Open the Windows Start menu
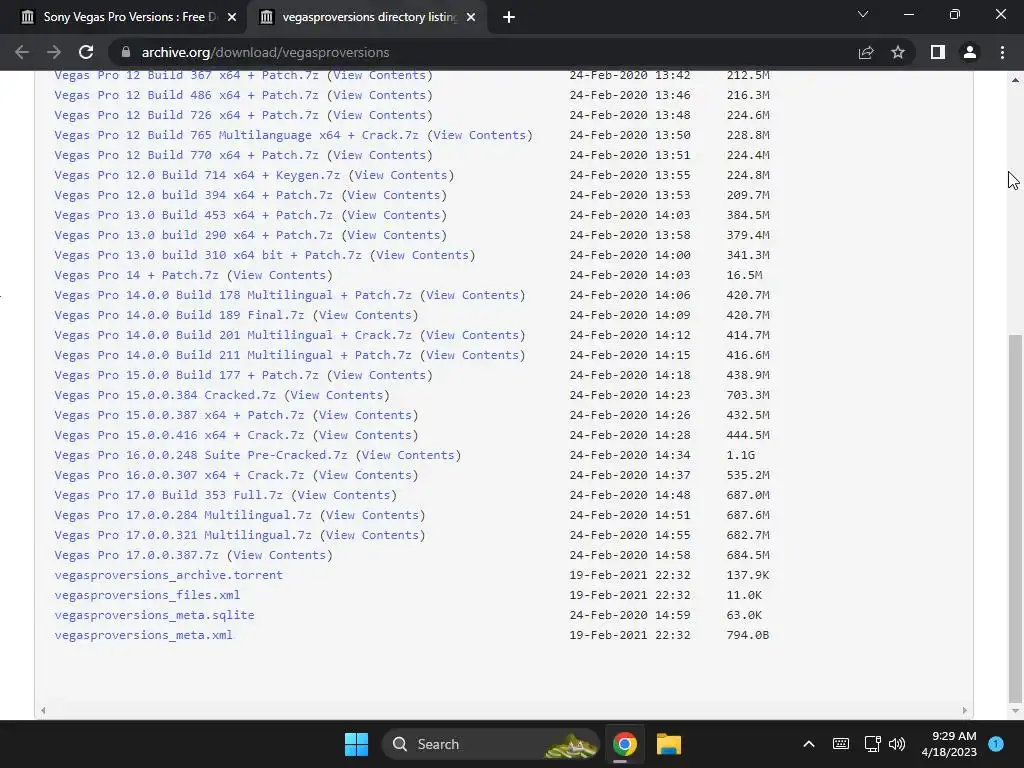 [357, 744]
